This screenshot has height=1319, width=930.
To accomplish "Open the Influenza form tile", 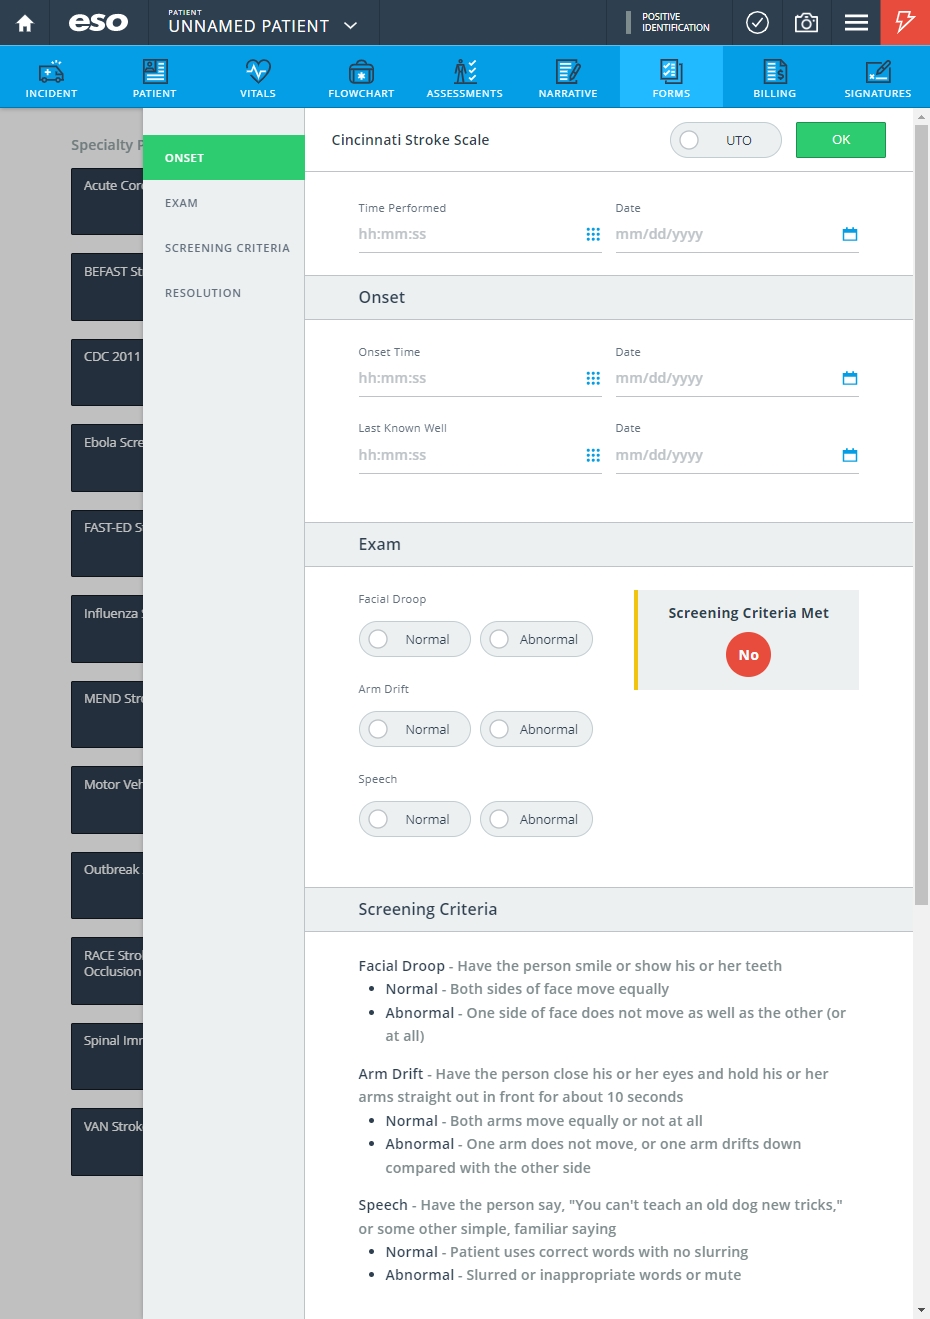I will point(107,629).
